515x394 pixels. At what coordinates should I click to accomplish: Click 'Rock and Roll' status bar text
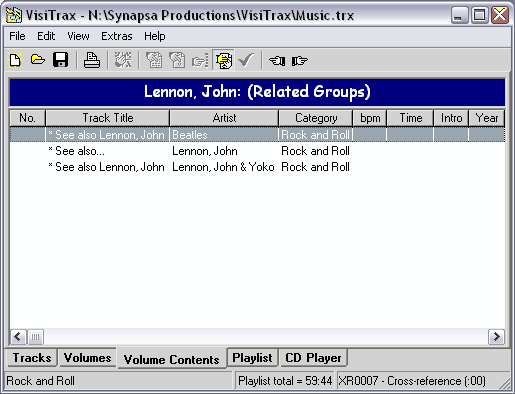click(x=41, y=381)
